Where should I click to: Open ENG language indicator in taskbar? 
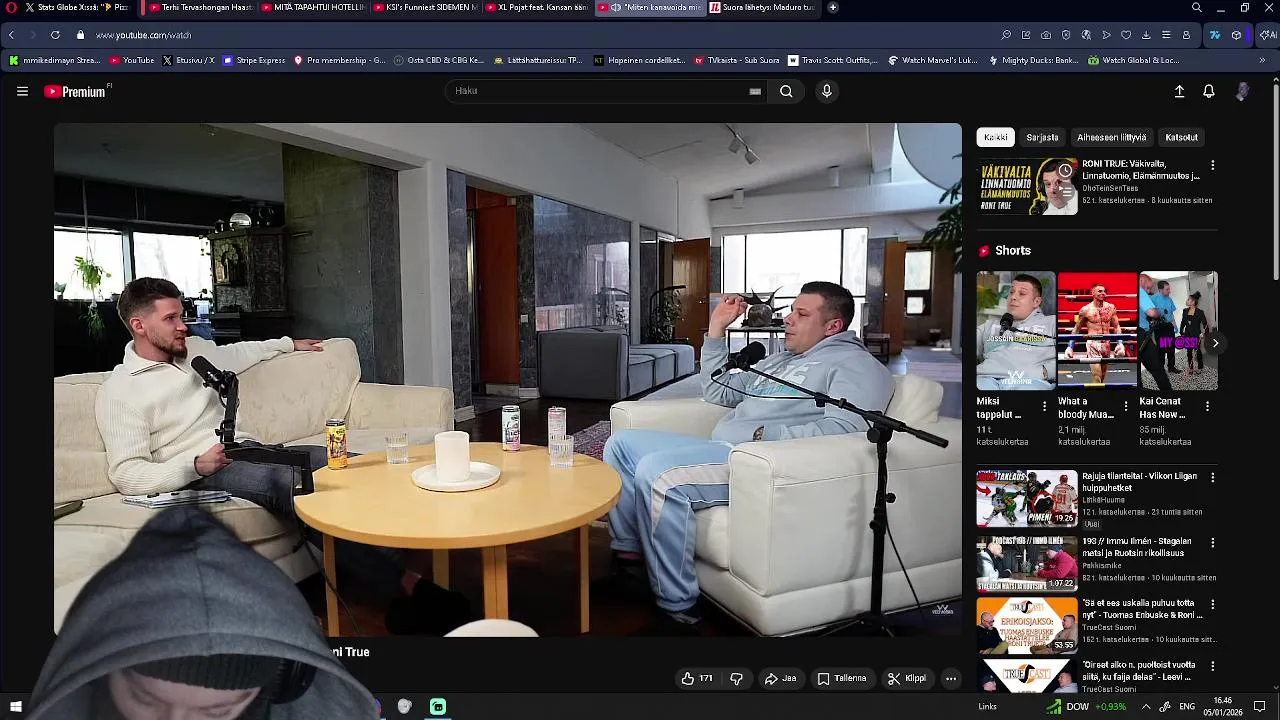click(1187, 707)
